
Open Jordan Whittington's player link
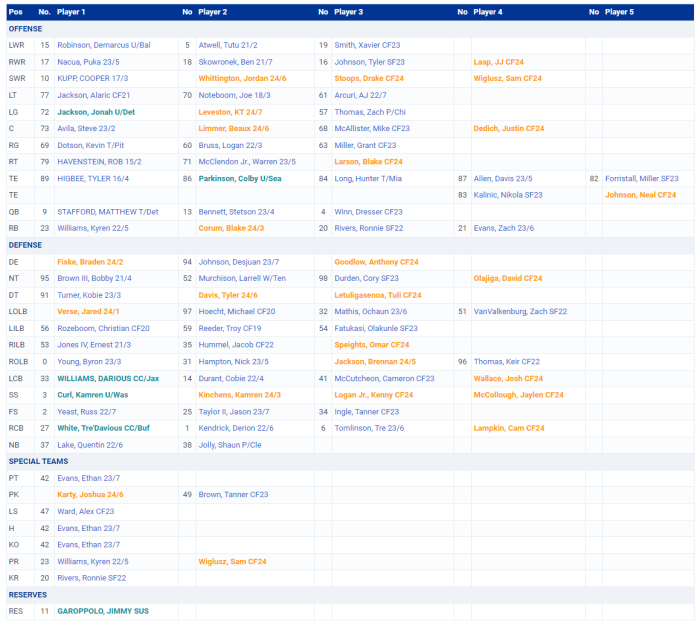tap(242, 78)
